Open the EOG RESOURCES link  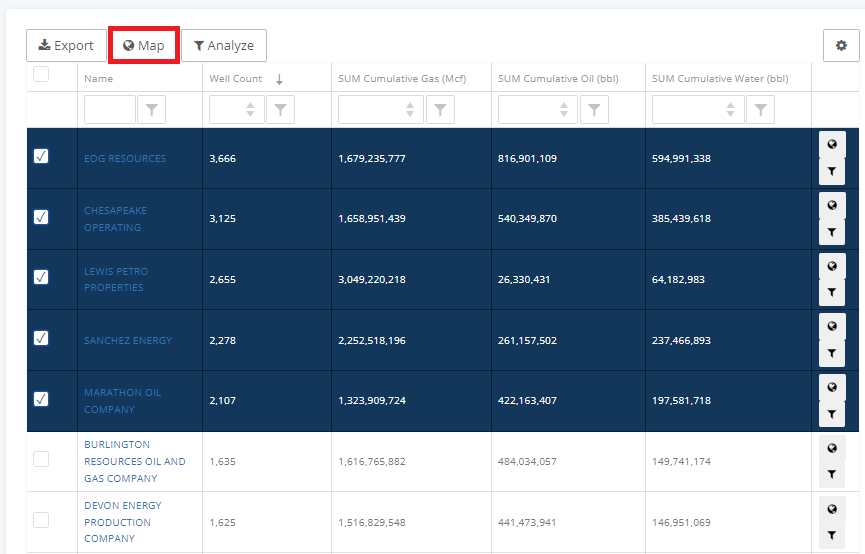[x=125, y=158]
